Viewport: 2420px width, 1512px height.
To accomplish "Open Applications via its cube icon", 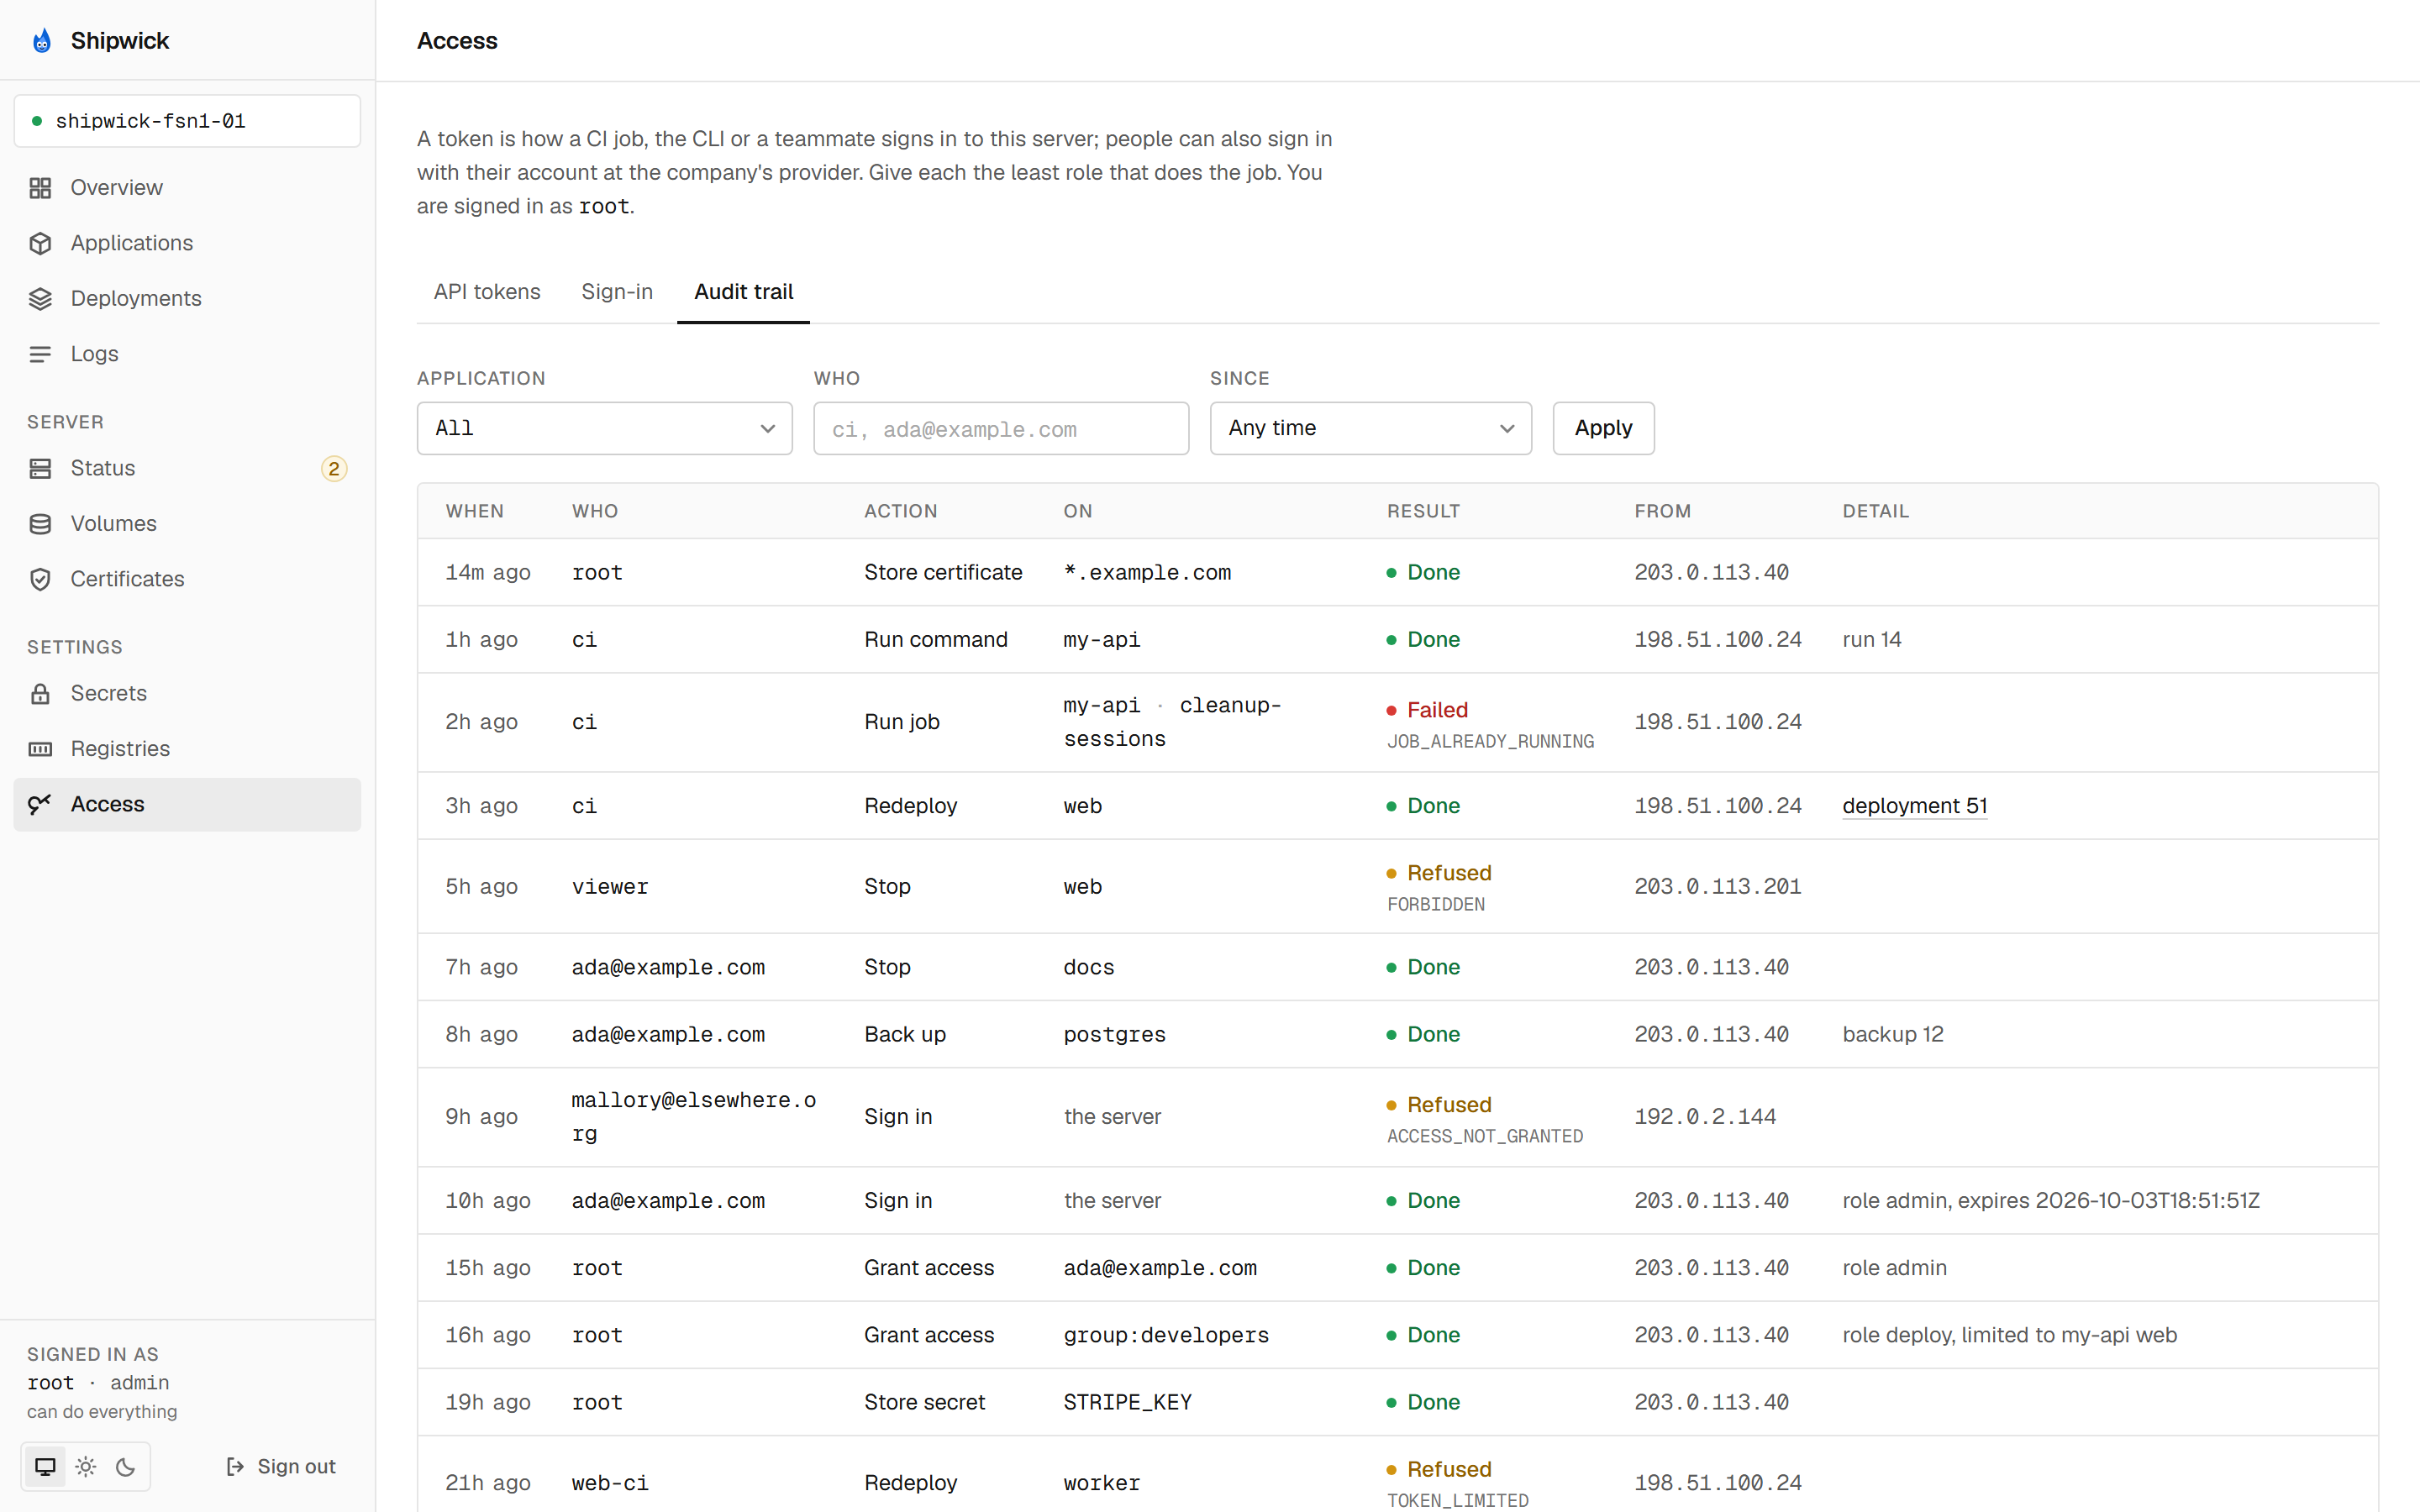I will [40, 243].
